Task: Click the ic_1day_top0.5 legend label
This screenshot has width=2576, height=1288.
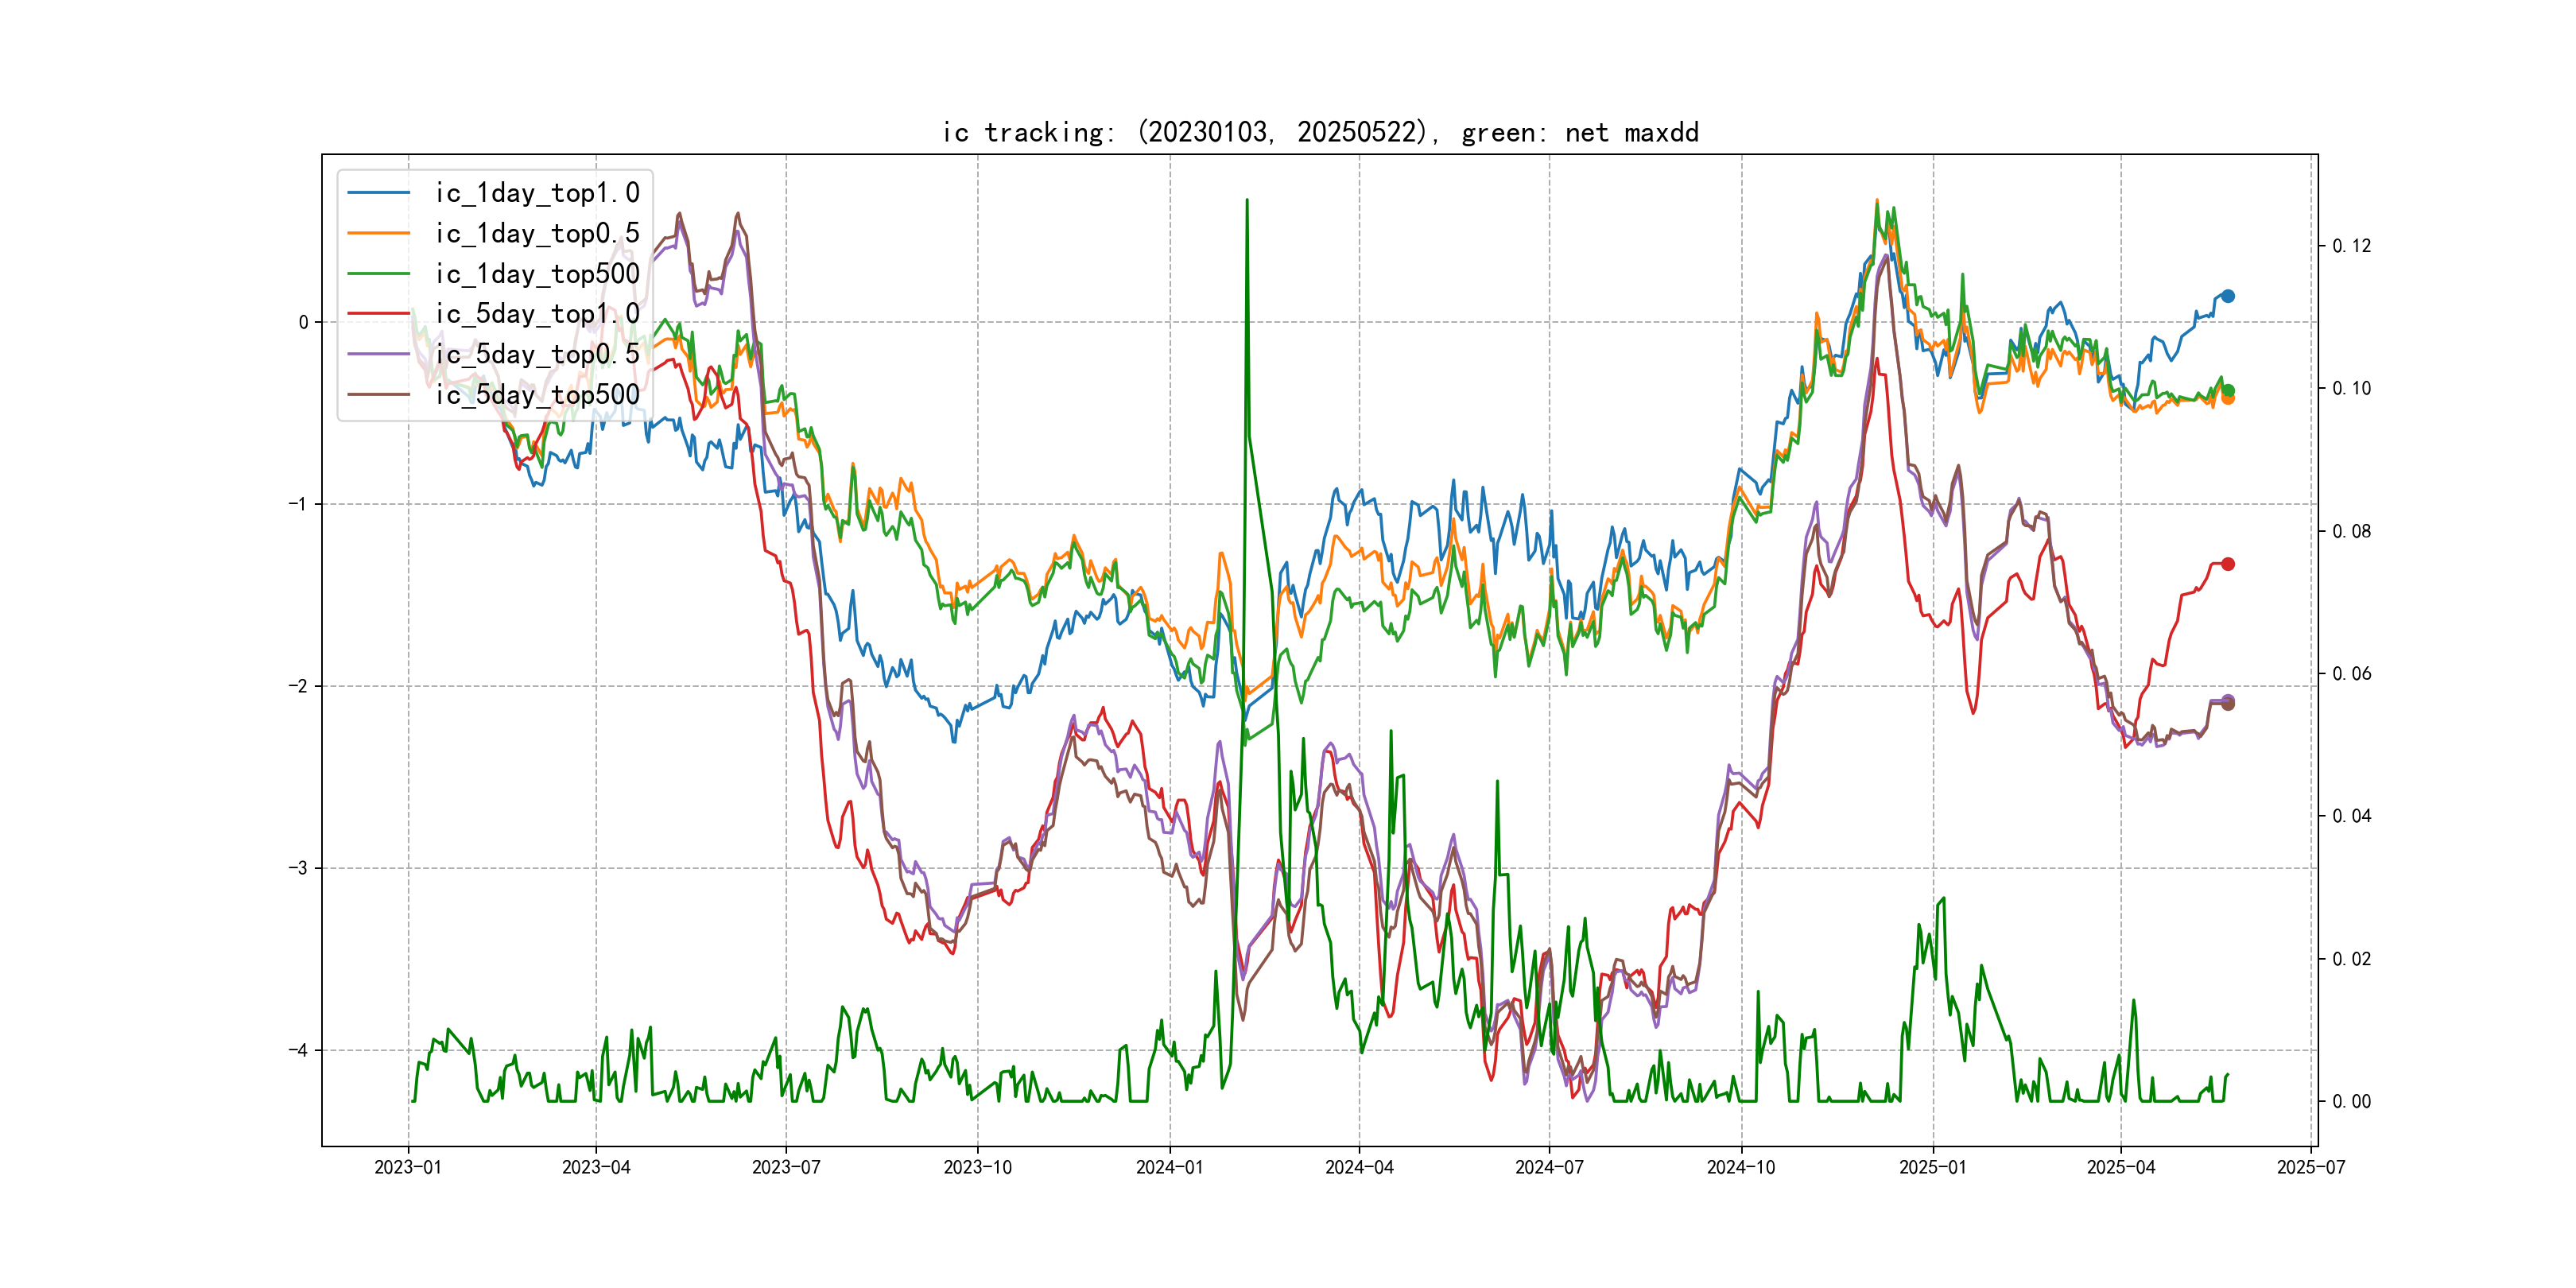Action: pos(537,233)
